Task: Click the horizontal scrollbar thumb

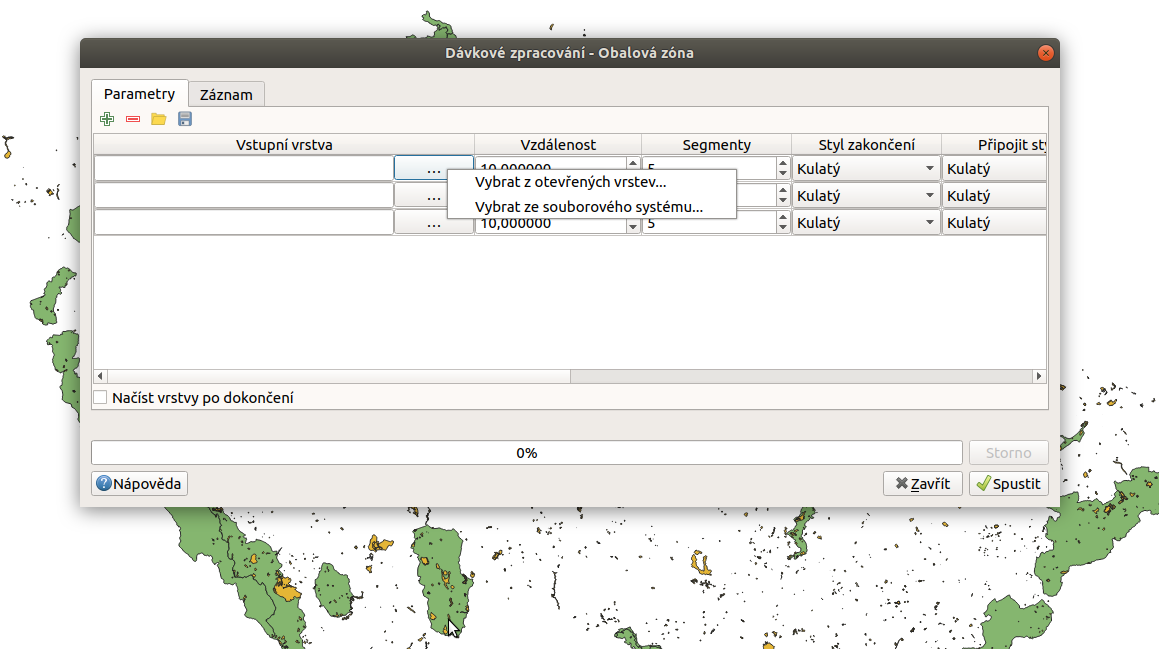Action: tap(339, 376)
